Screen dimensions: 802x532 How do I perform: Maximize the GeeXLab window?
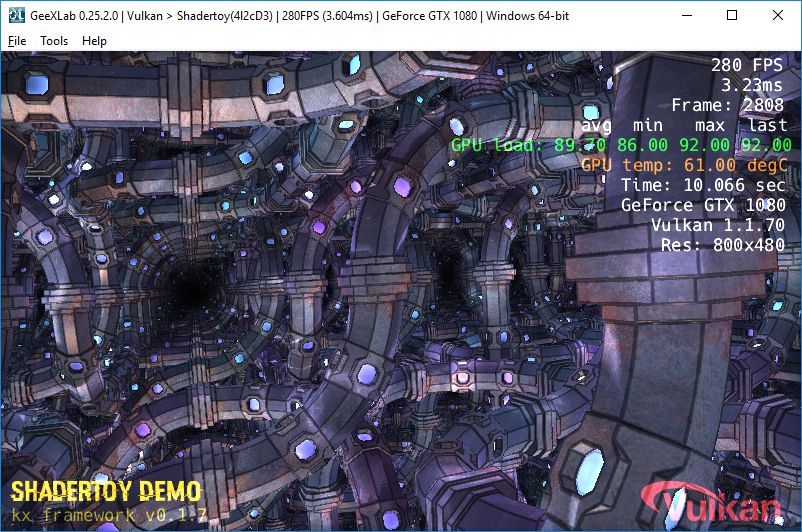732,15
